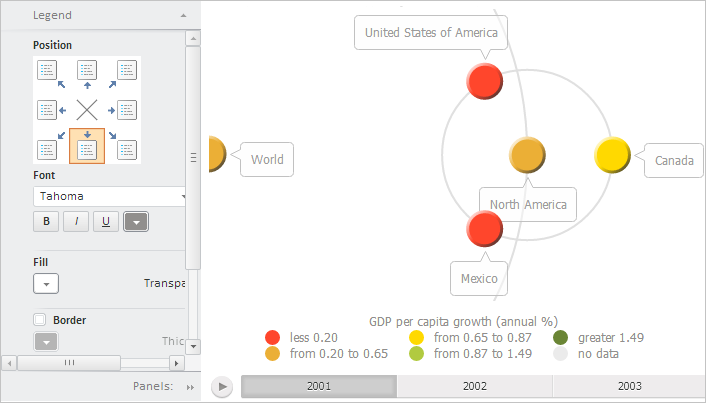Set legend position to top-center

87,70
